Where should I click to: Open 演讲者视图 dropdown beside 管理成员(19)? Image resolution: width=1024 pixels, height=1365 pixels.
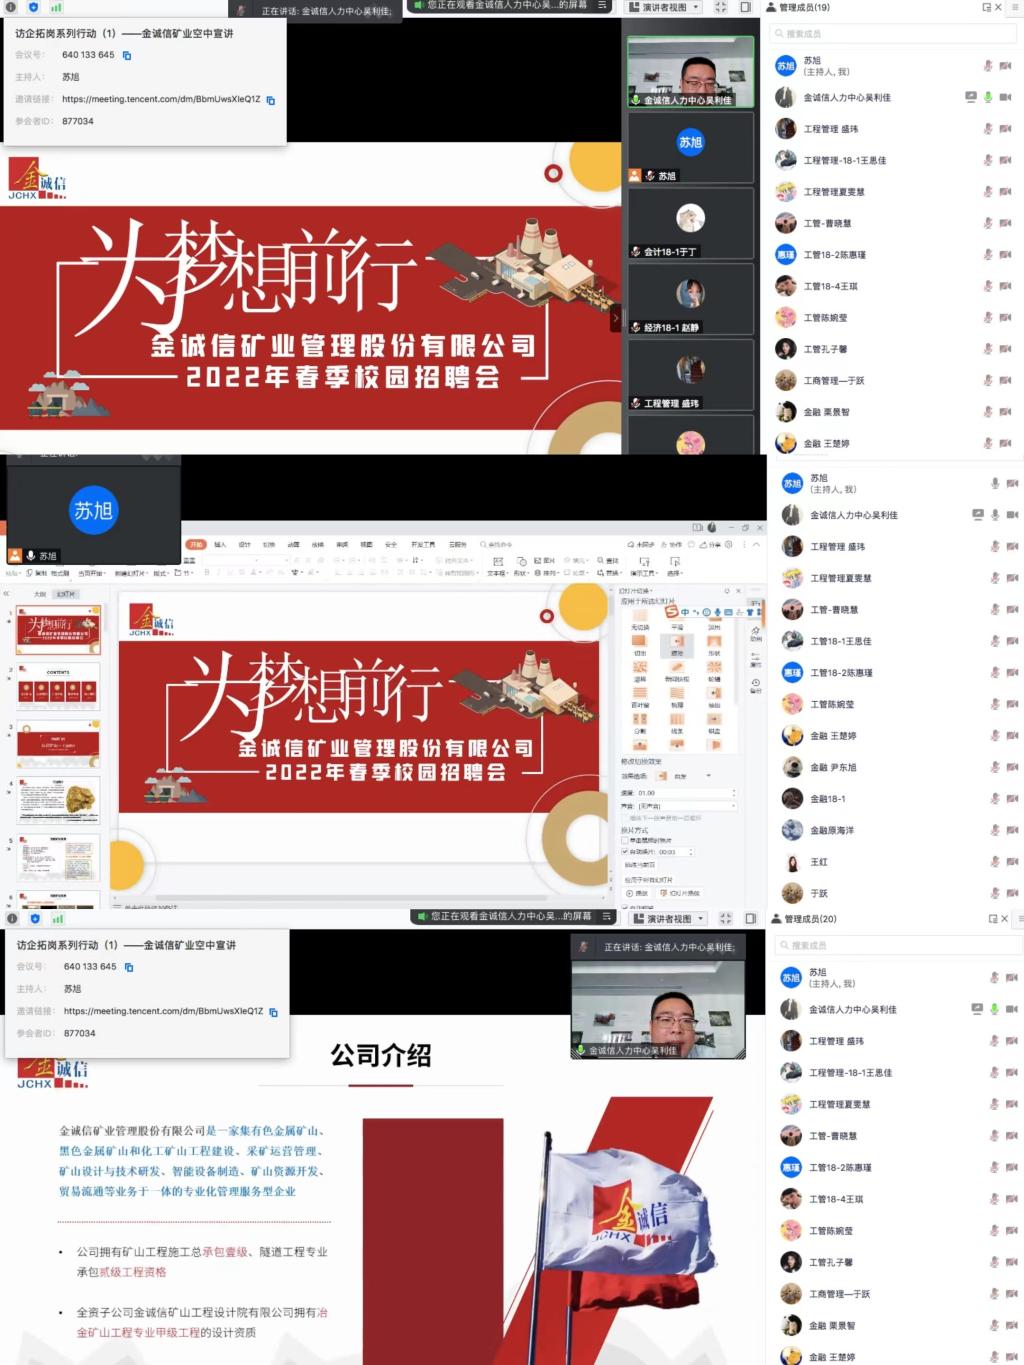(x=663, y=6)
